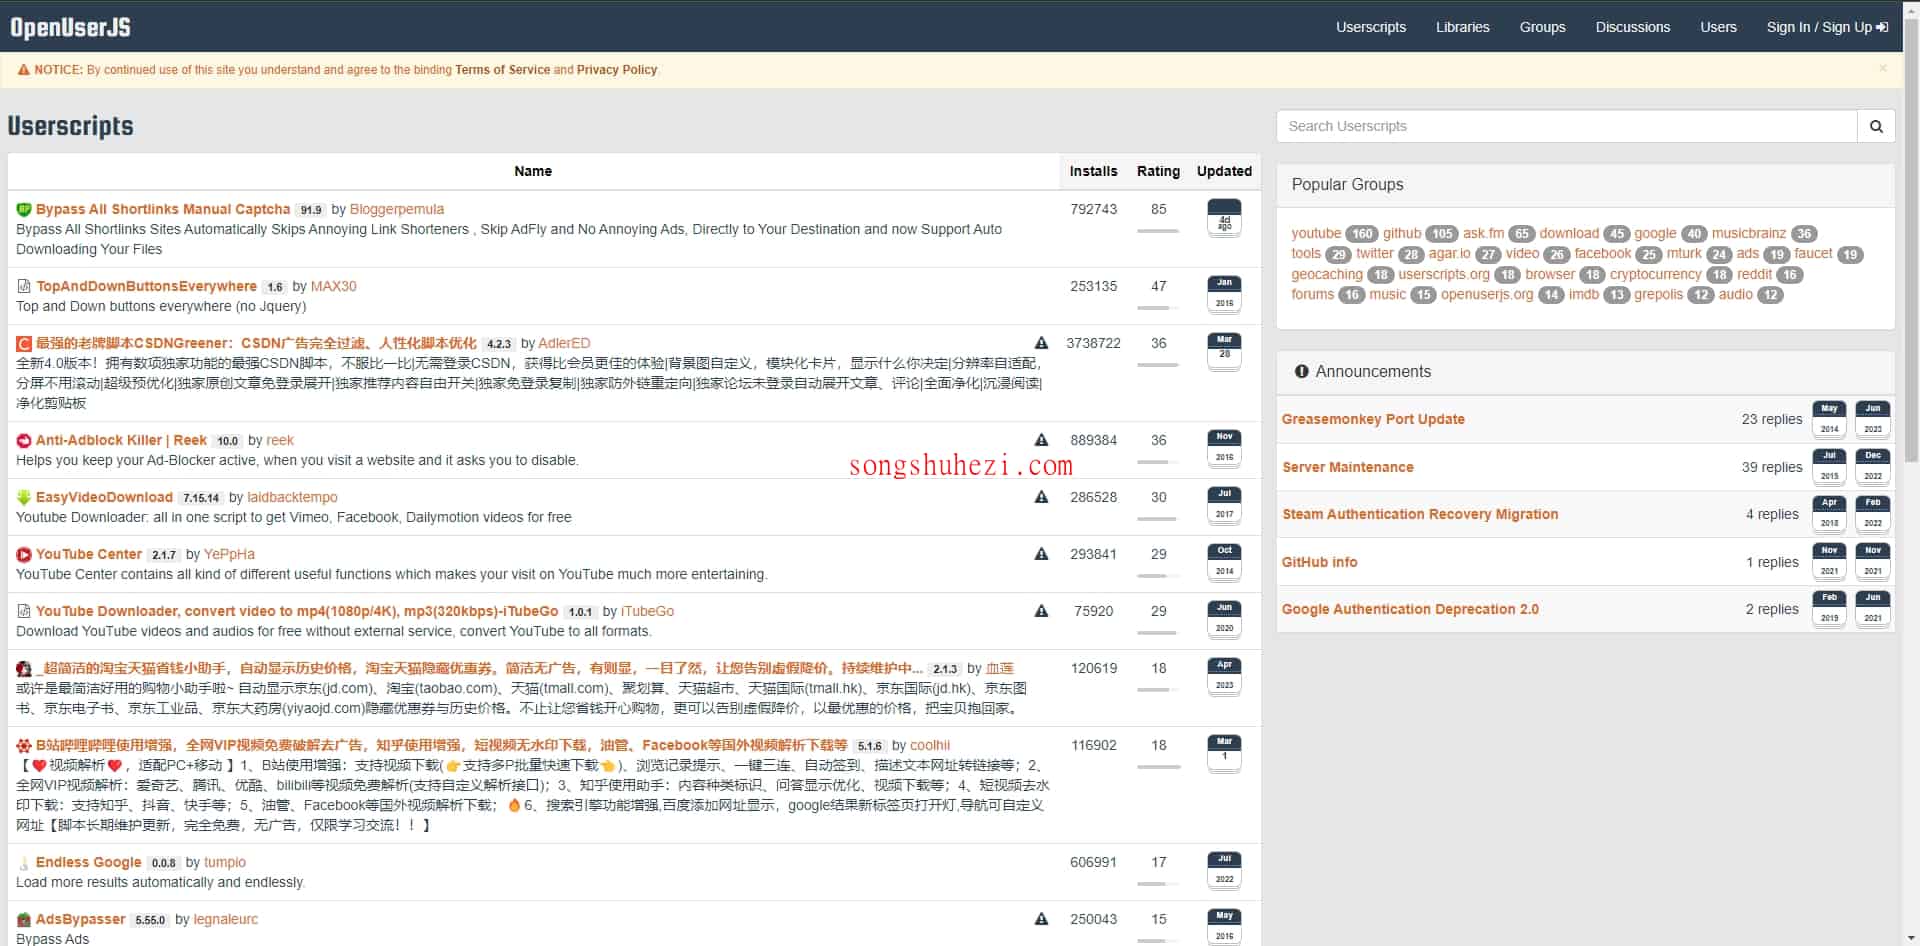The height and width of the screenshot is (946, 1920).
Task: Click the OpenUserJS logo
Action: click(x=70, y=27)
